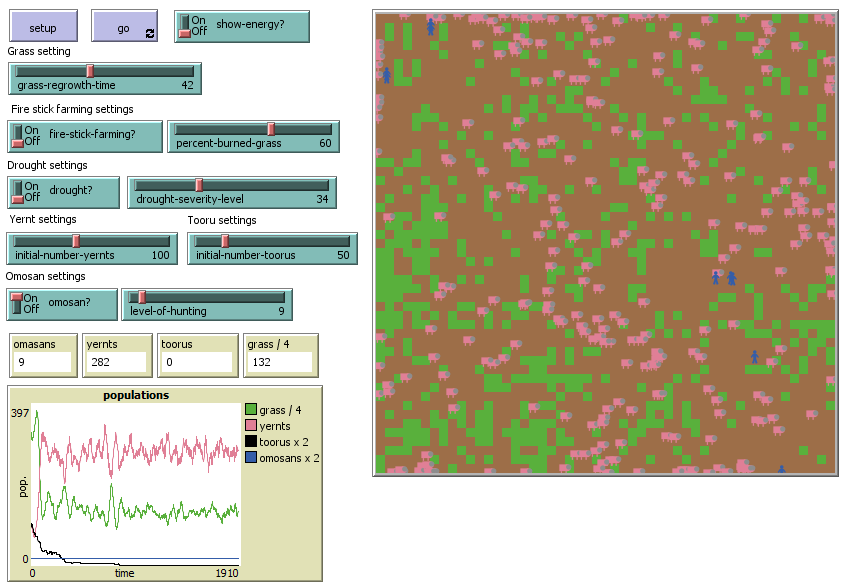The height and width of the screenshot is (586, 857).
Task: Move the initial-number-toorus slider handle
Action: tap(225, 241)
